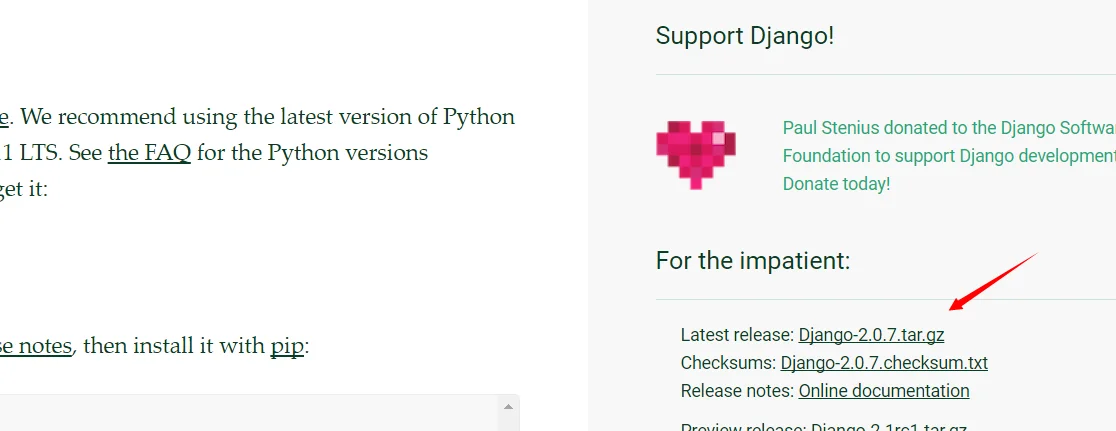Open the Django-2.0.7.checksum.txt file link
Screen dimensions: 1116x431
click(884, 363)
